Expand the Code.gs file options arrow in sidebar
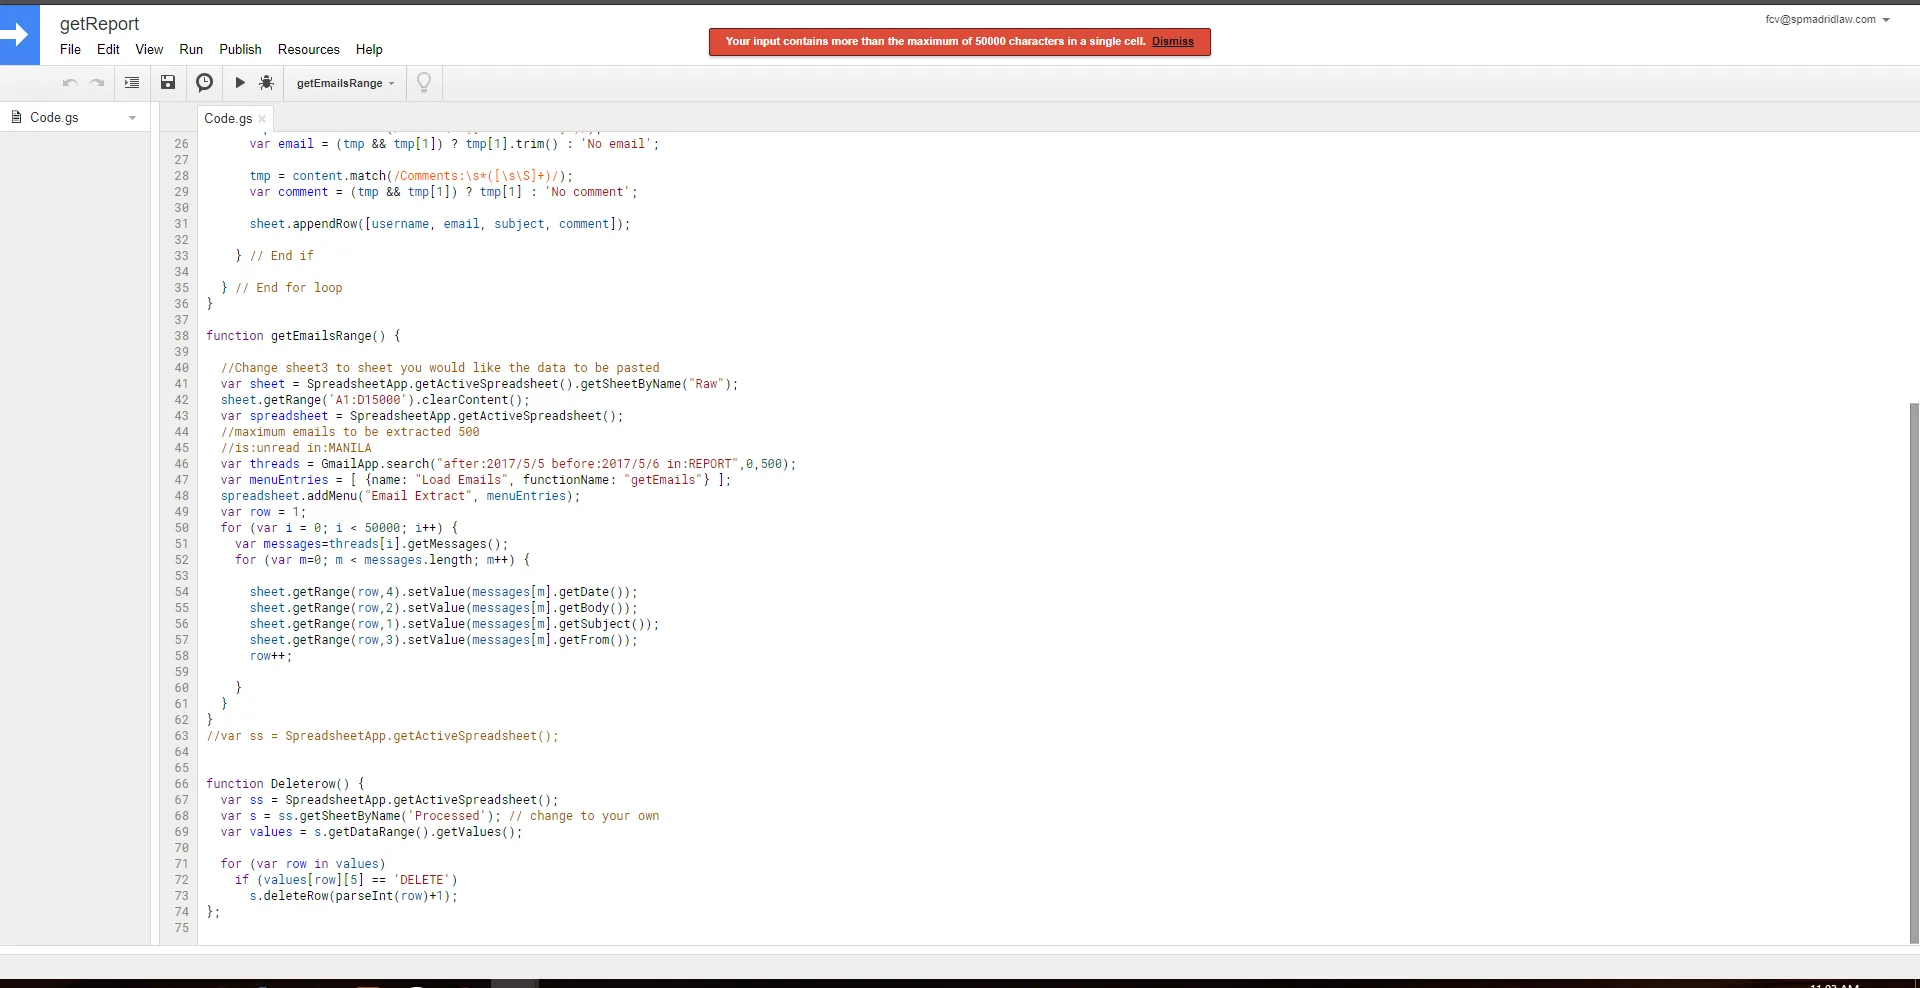The width and height of the screenshot is (1920, 988). [x=132, y=118]
